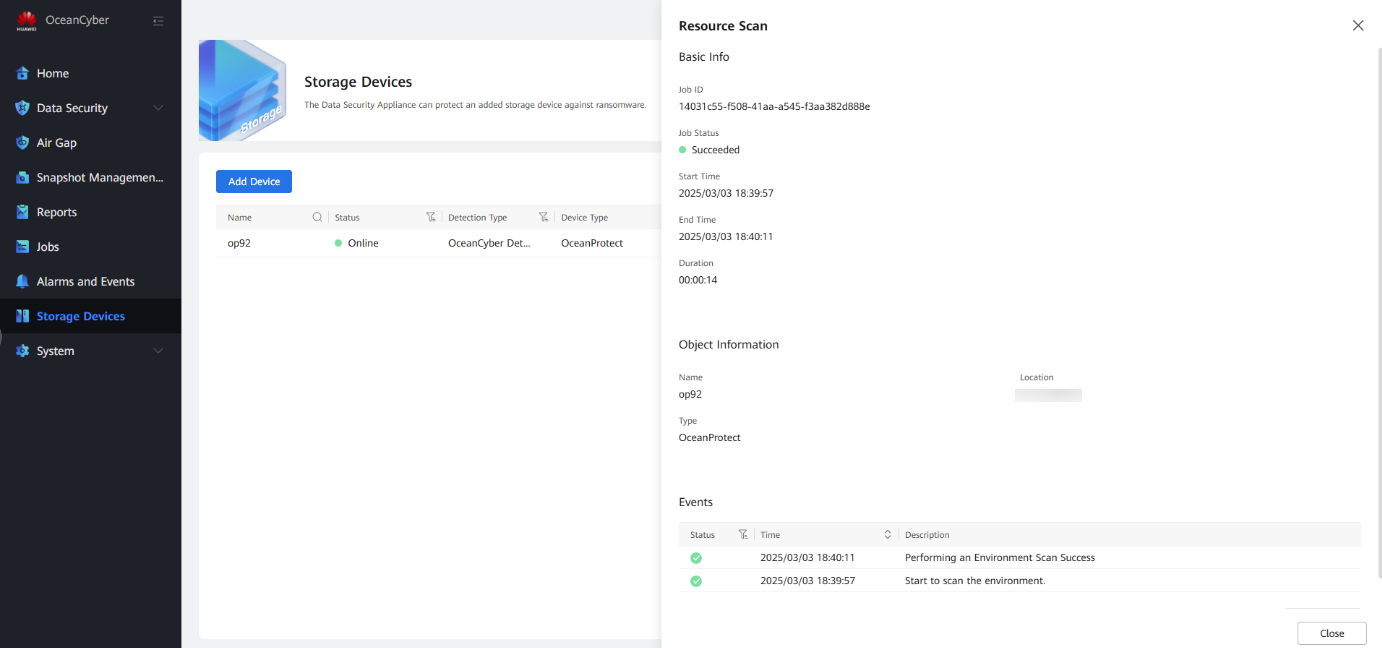The width and height of the screenshot is (1382, 648).
Task: Click the Jobs icon in sidebar
Action: pos(22,247)
